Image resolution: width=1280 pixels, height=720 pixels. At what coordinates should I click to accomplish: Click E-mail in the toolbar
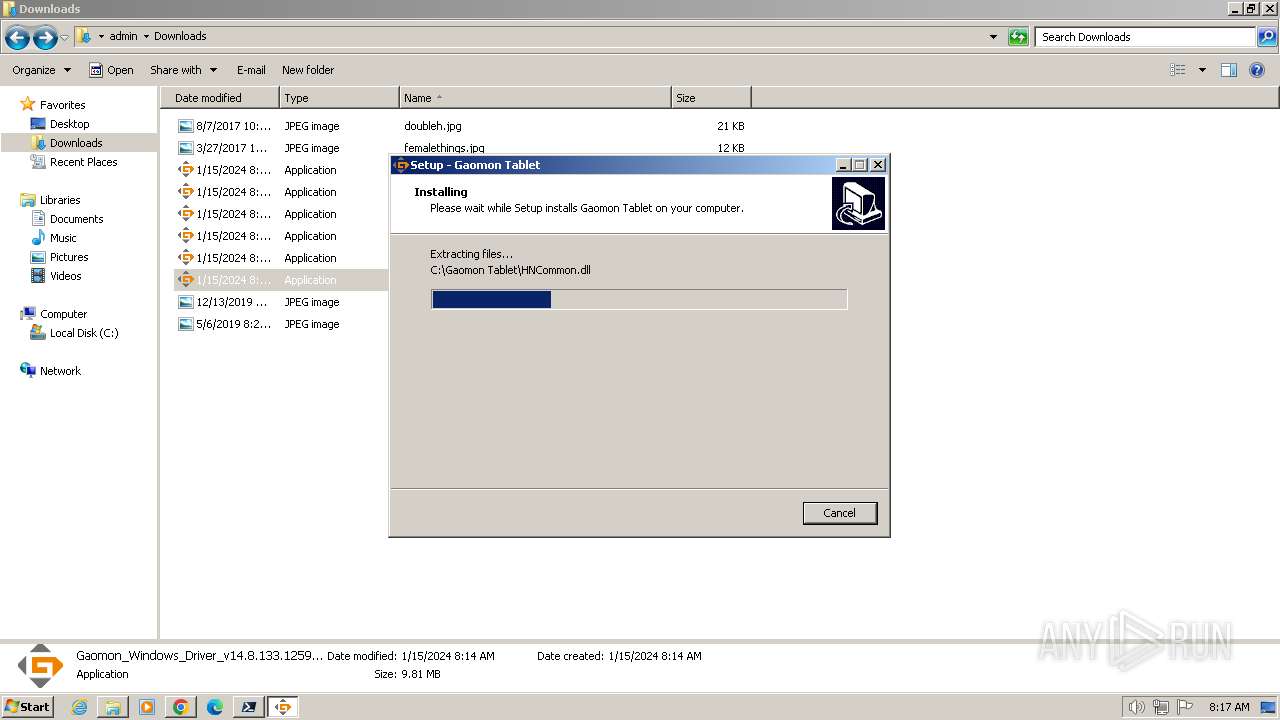(x=251, y=70)
